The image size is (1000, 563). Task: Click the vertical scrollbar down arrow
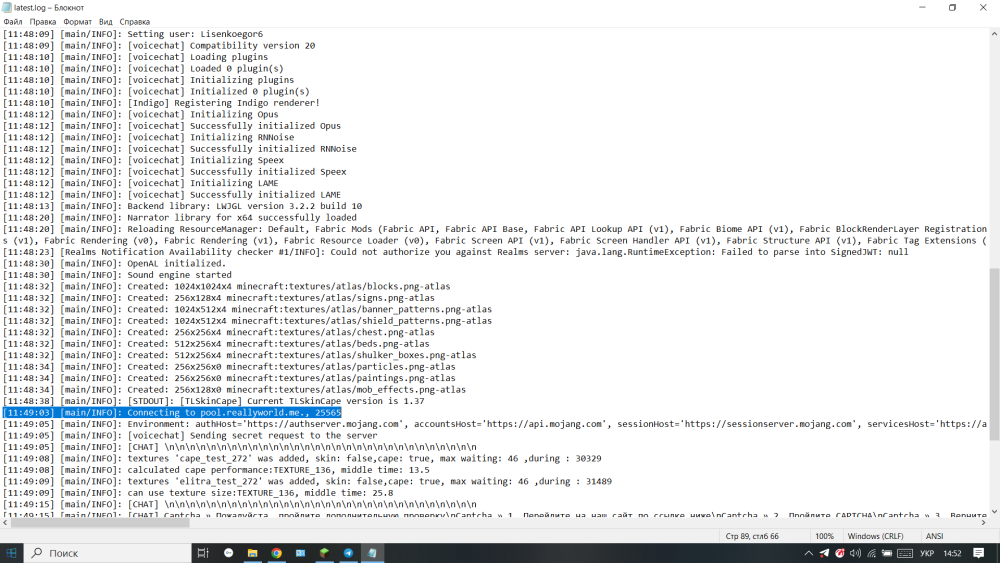[x=994, y=511]
